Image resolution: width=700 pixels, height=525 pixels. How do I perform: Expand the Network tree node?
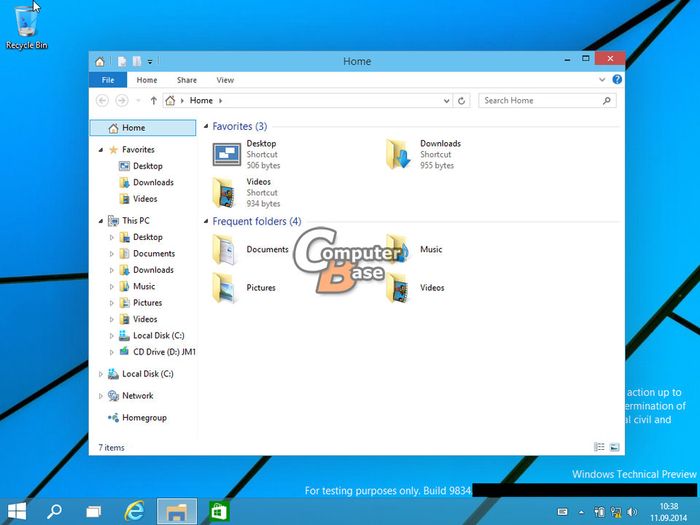pos(101,396)
